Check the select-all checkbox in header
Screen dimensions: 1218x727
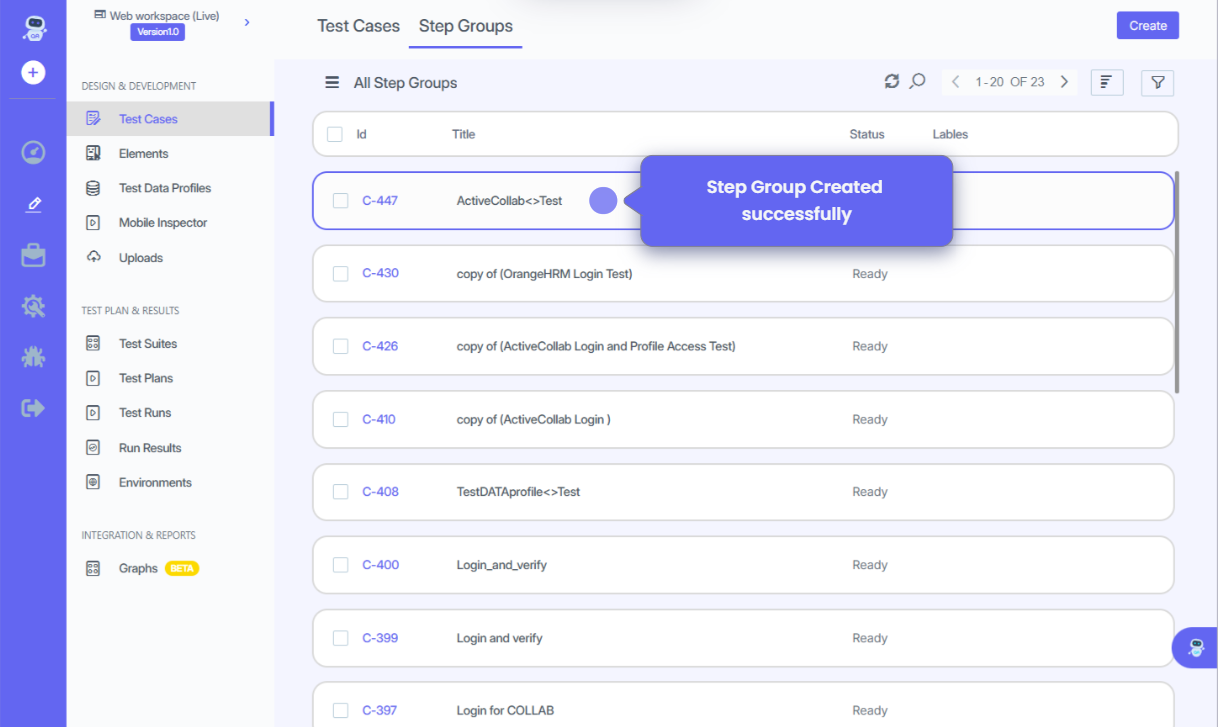[x=335, y=134]
